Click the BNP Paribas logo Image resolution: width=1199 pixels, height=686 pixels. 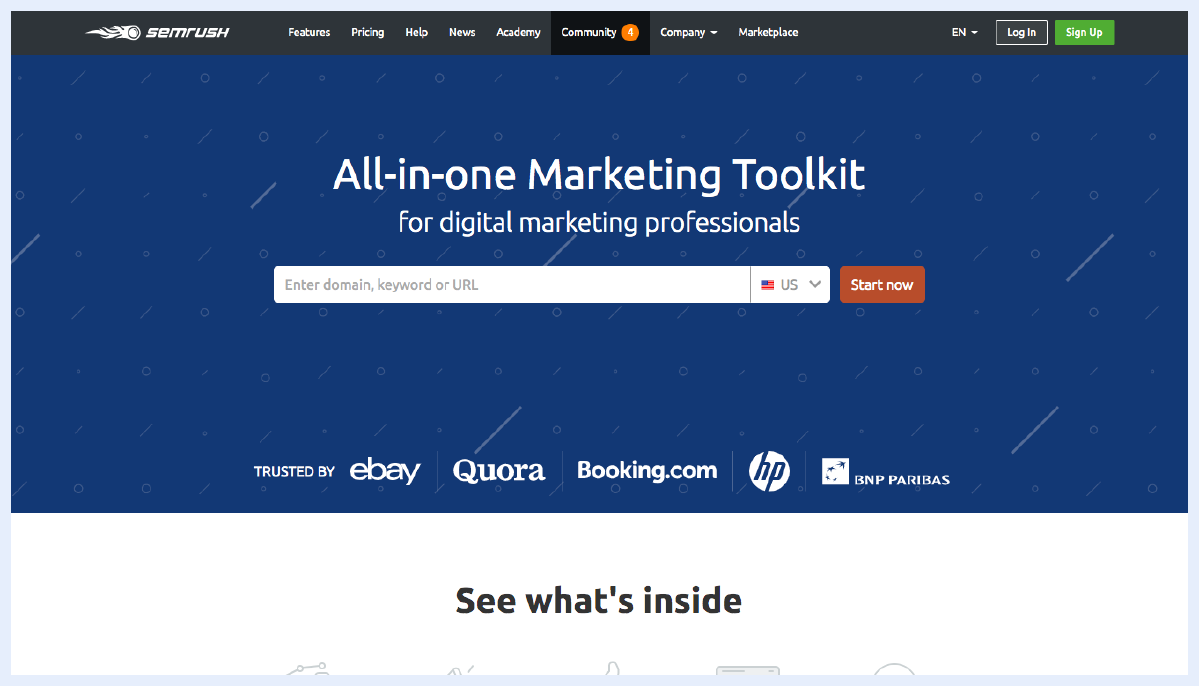click(x=885, y=472)
